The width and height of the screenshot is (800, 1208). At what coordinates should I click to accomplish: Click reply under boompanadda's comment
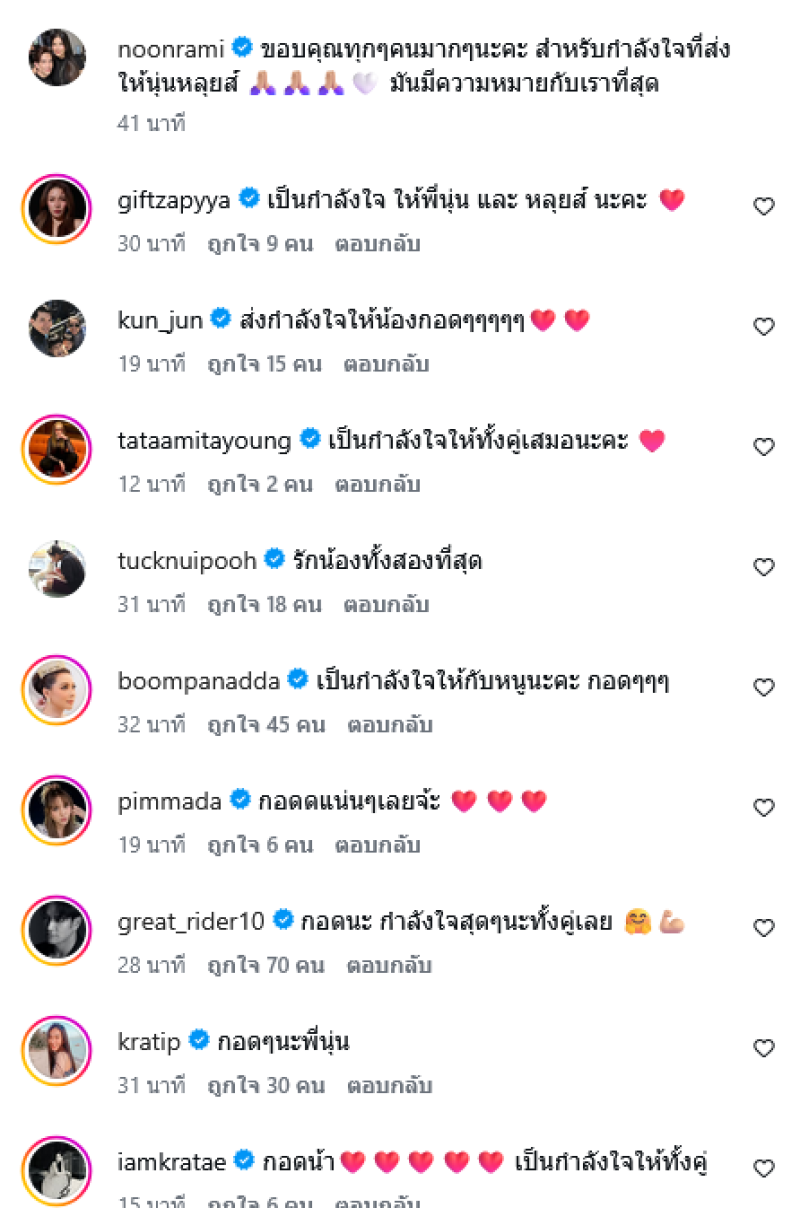(389, 725)
